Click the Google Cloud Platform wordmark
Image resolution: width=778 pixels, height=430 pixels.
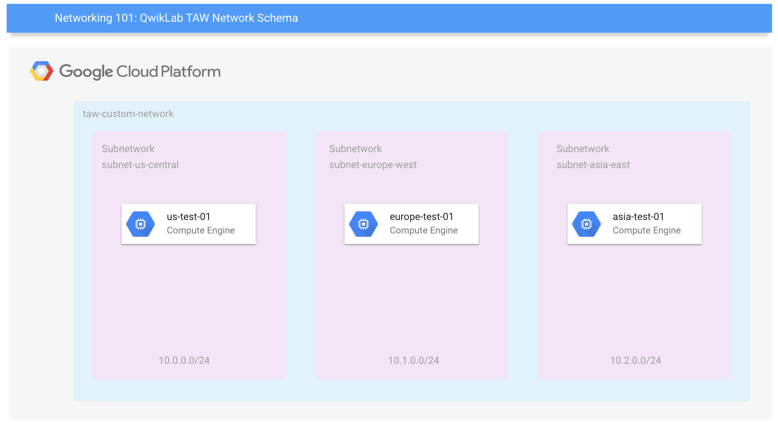(x=140, y=71)
